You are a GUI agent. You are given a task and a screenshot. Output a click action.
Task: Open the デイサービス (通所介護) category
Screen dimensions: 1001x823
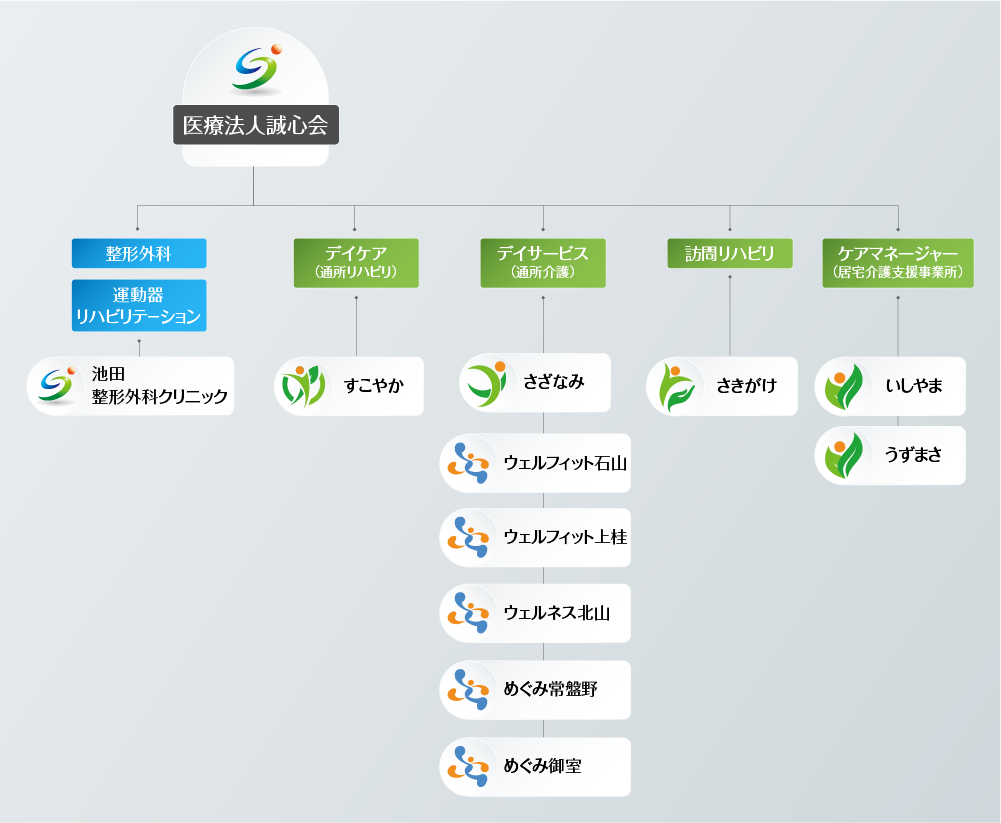543,262
